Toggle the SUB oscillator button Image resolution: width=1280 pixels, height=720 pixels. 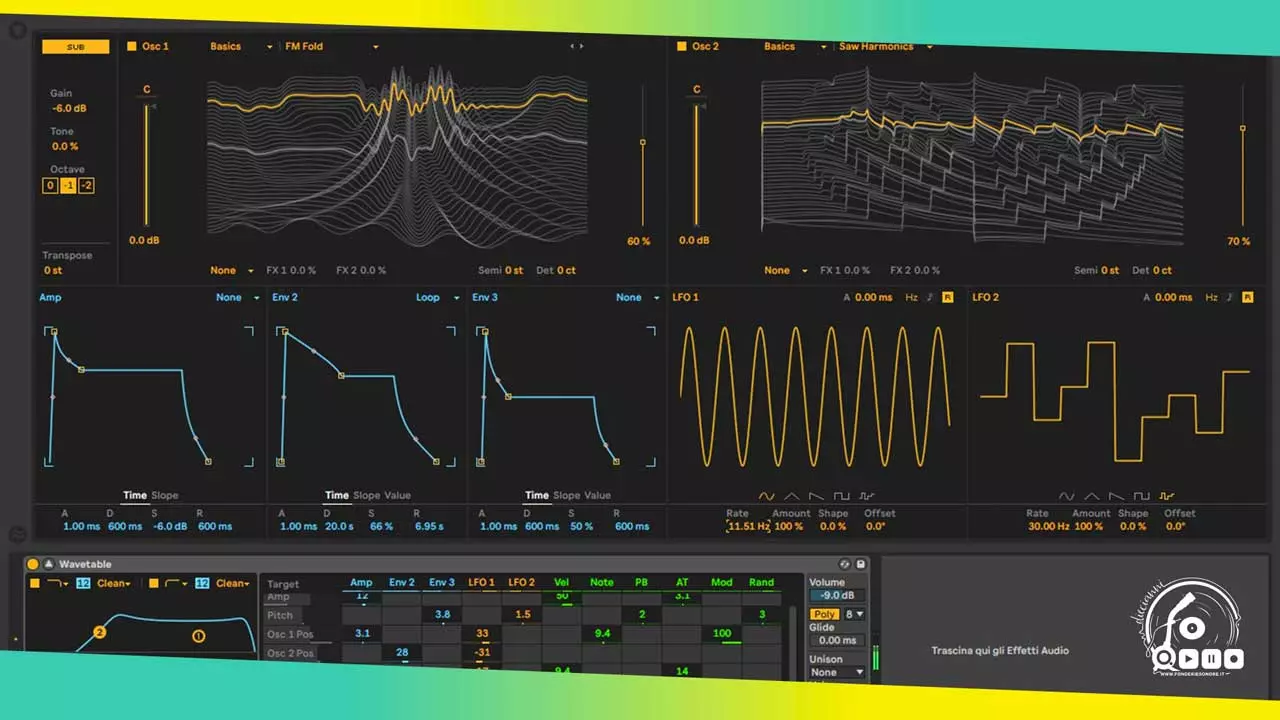76,47
